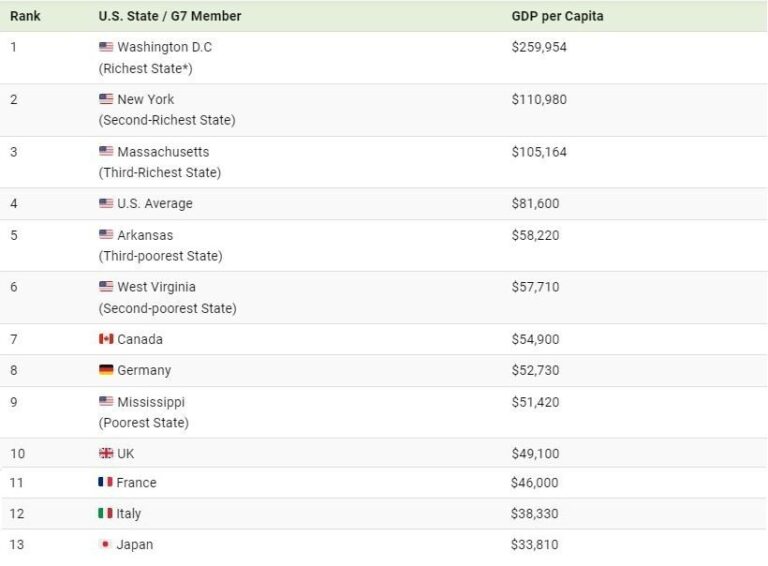
Task: Click the US flag beside Mississippi
Action: pos(106,401)
